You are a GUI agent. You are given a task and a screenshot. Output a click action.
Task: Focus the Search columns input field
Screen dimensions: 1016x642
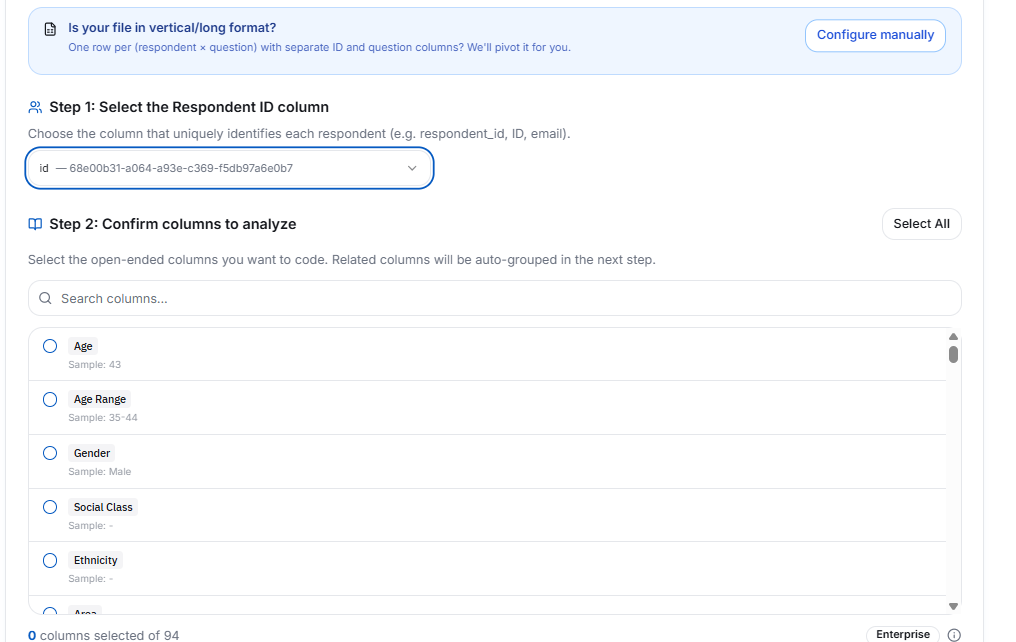pos(500,298)
